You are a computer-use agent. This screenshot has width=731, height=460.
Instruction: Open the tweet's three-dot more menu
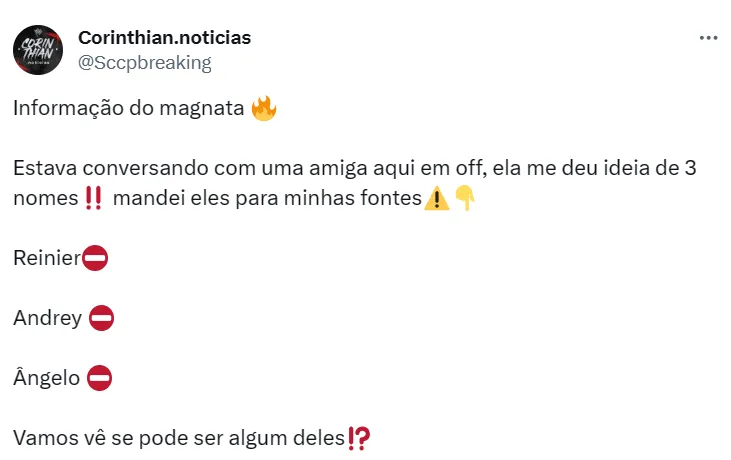[x=708, y=38]
